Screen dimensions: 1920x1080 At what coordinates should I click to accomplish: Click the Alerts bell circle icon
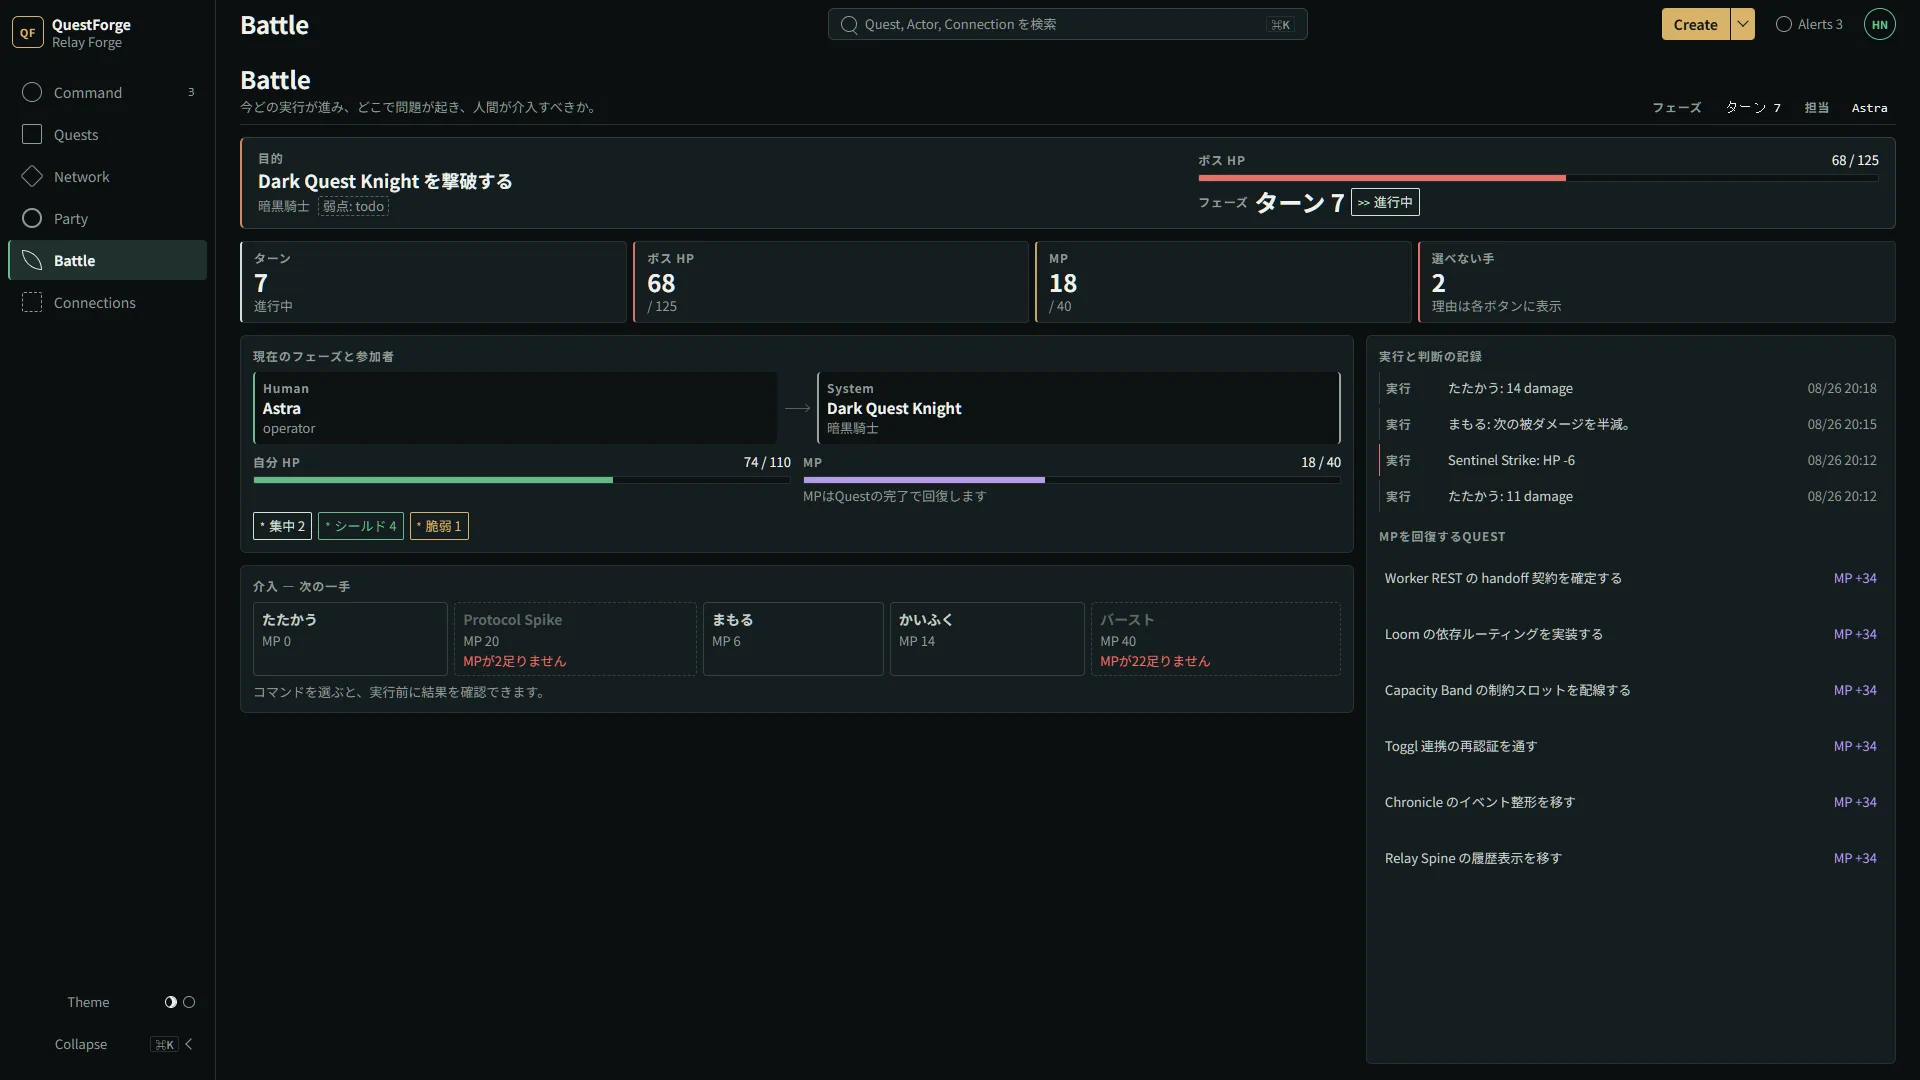(1784, 24)
